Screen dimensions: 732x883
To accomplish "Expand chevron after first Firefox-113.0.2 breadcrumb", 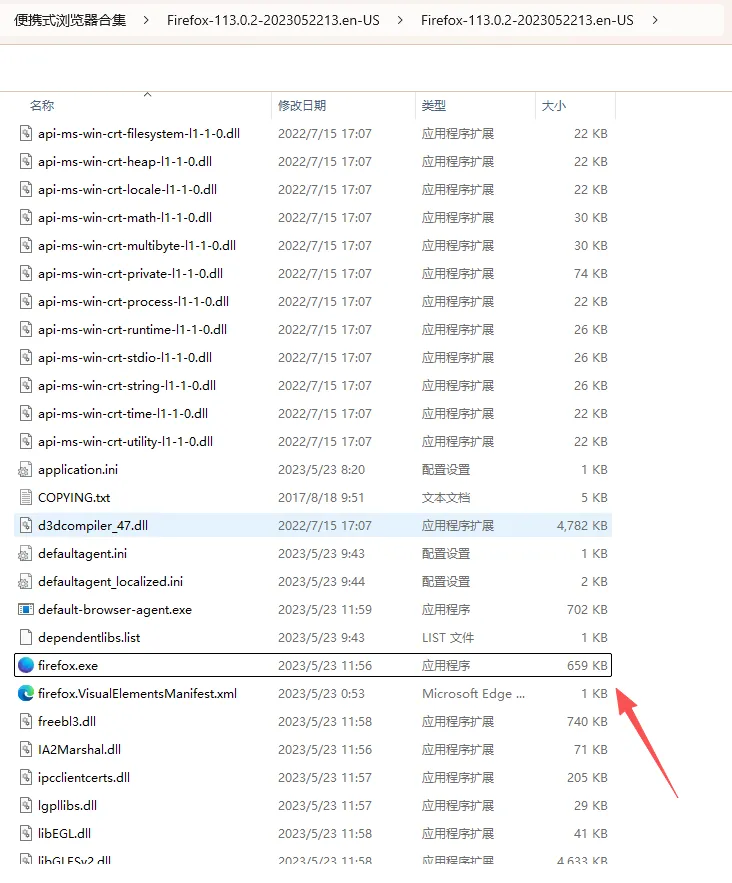I will (x=400, y=20).
